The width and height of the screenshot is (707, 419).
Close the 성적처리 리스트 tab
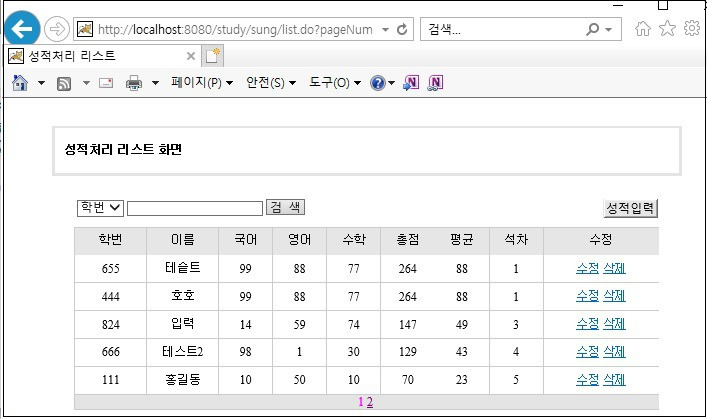[191, 56]
